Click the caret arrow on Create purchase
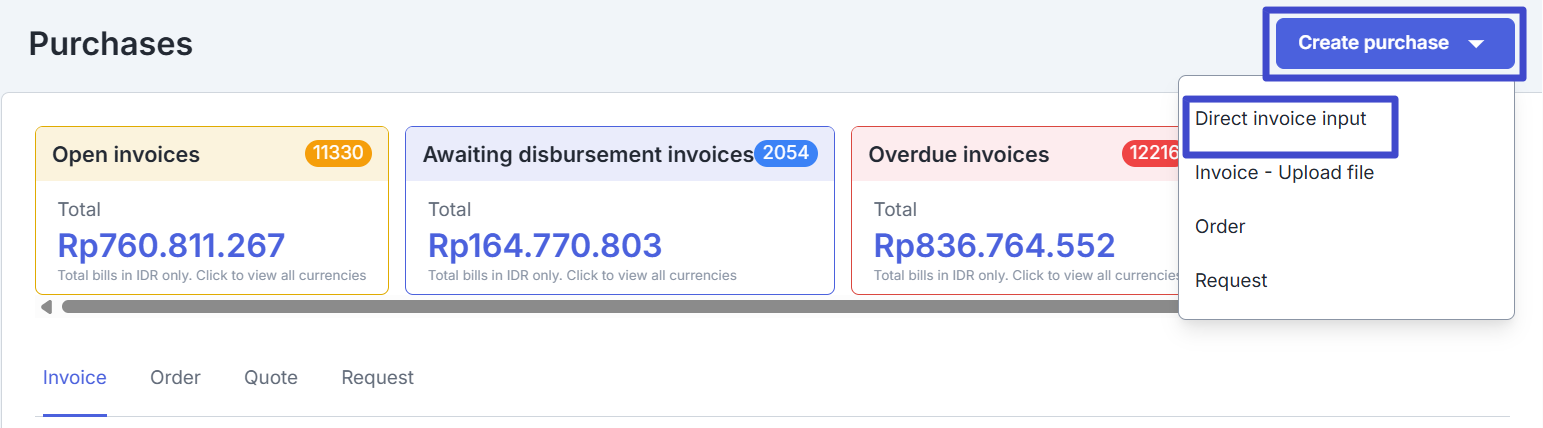 click(1476, 44)
